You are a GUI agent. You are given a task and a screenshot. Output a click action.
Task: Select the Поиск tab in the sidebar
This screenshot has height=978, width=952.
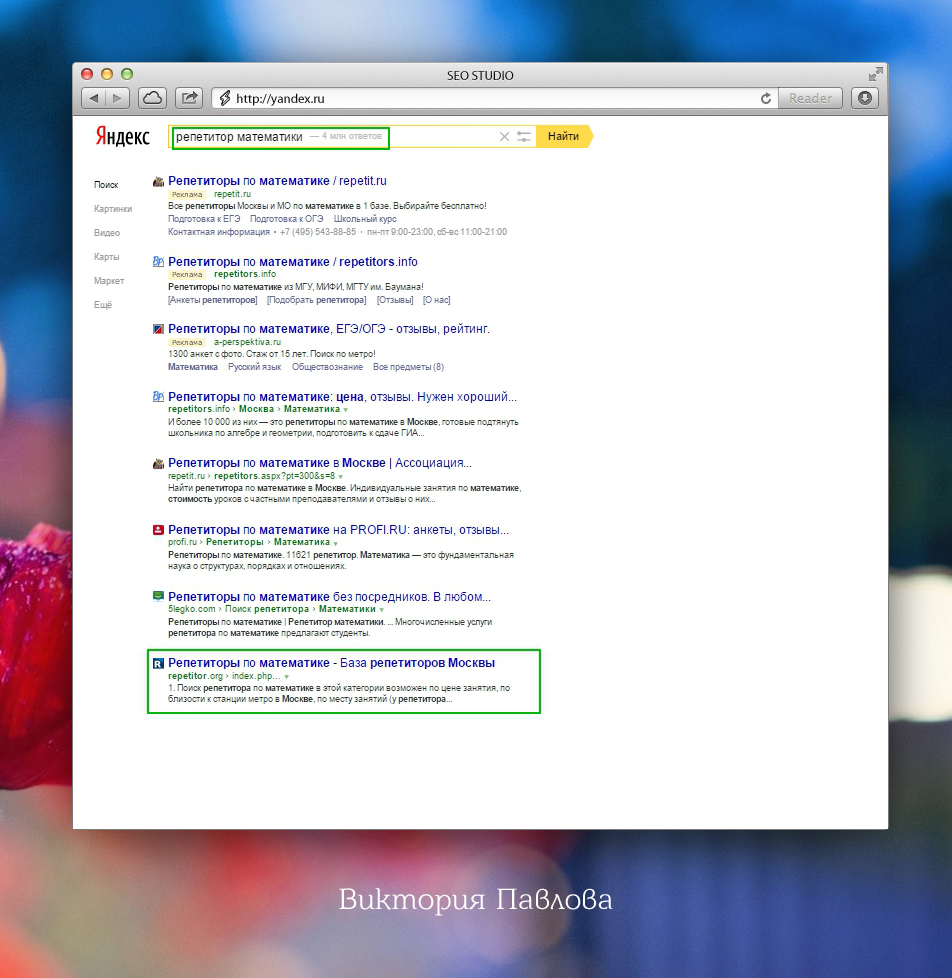click(x=106, y=185)
